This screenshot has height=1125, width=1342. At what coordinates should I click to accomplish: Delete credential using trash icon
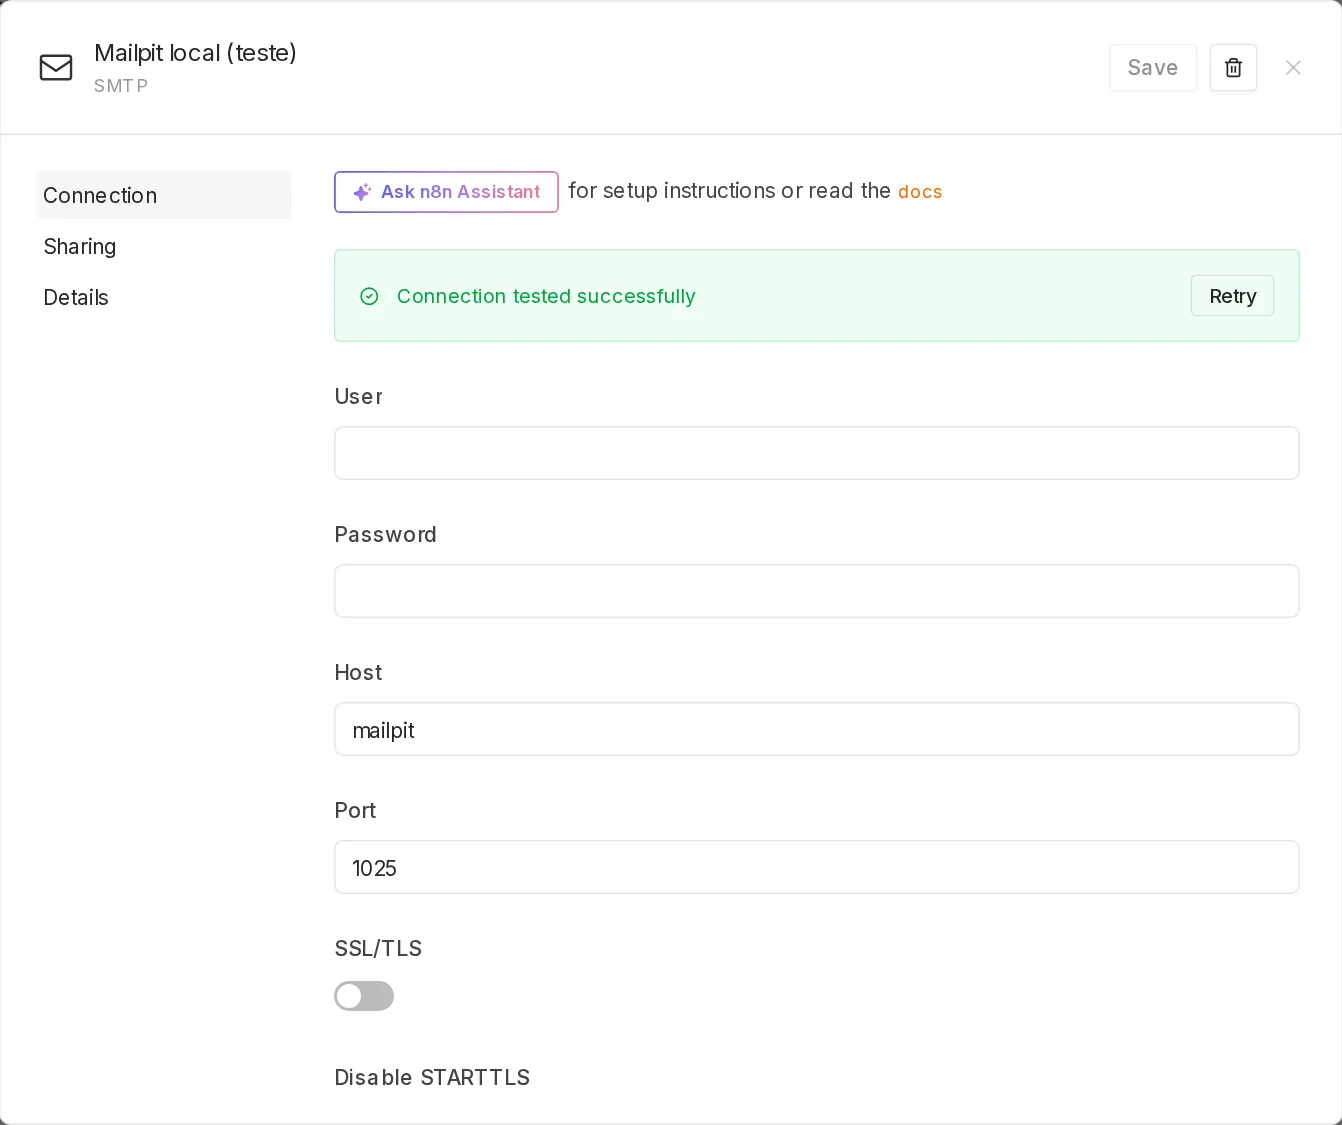click(1233, 67)
